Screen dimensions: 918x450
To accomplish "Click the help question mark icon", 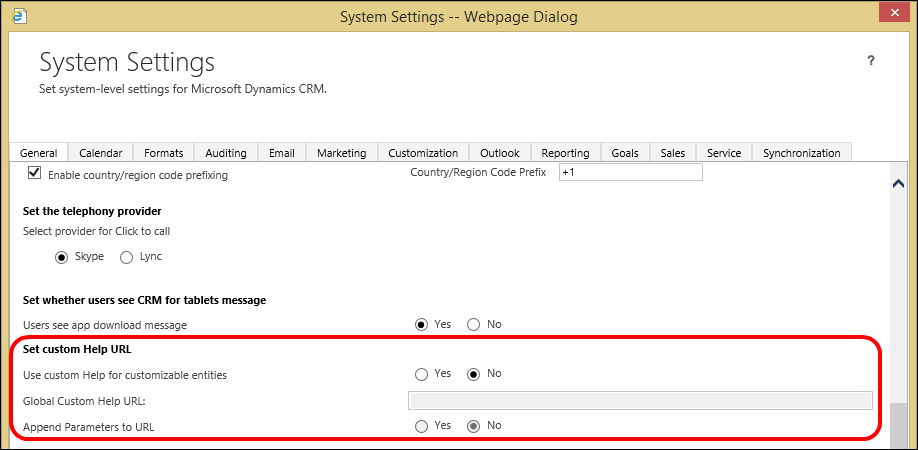I will 871,62.
